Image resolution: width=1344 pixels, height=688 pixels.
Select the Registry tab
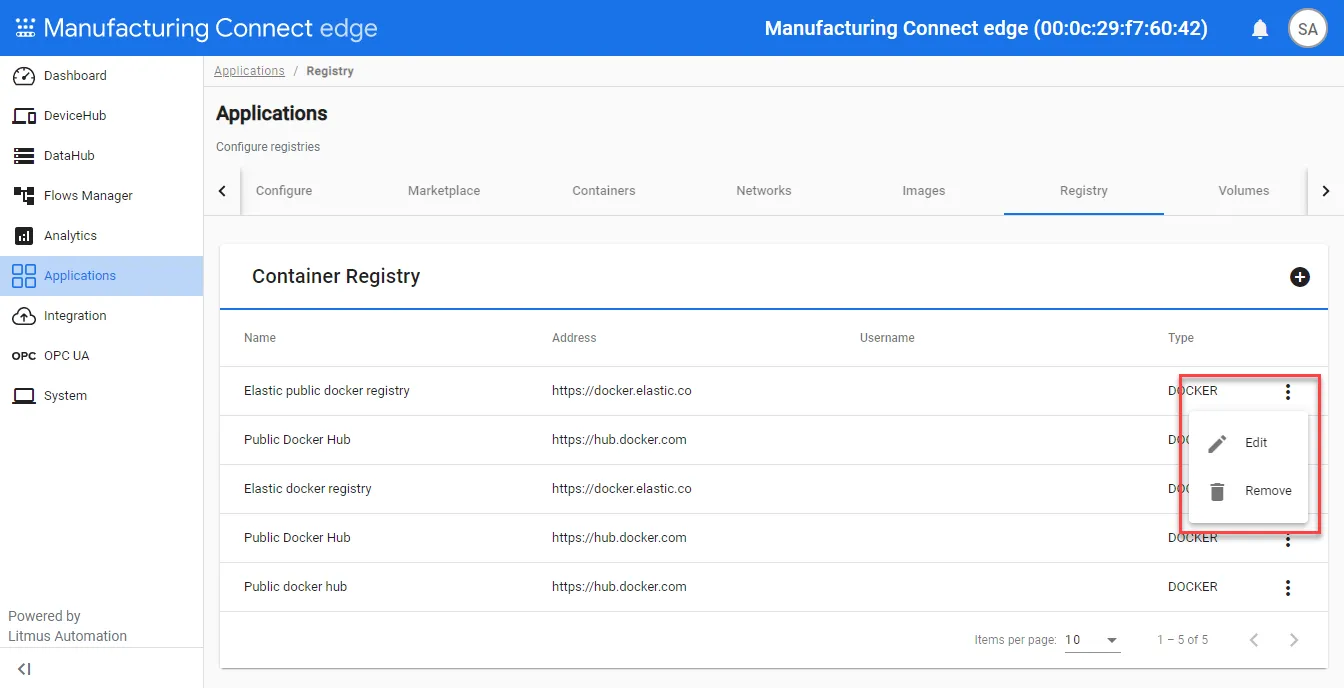tap(1084, 191)
